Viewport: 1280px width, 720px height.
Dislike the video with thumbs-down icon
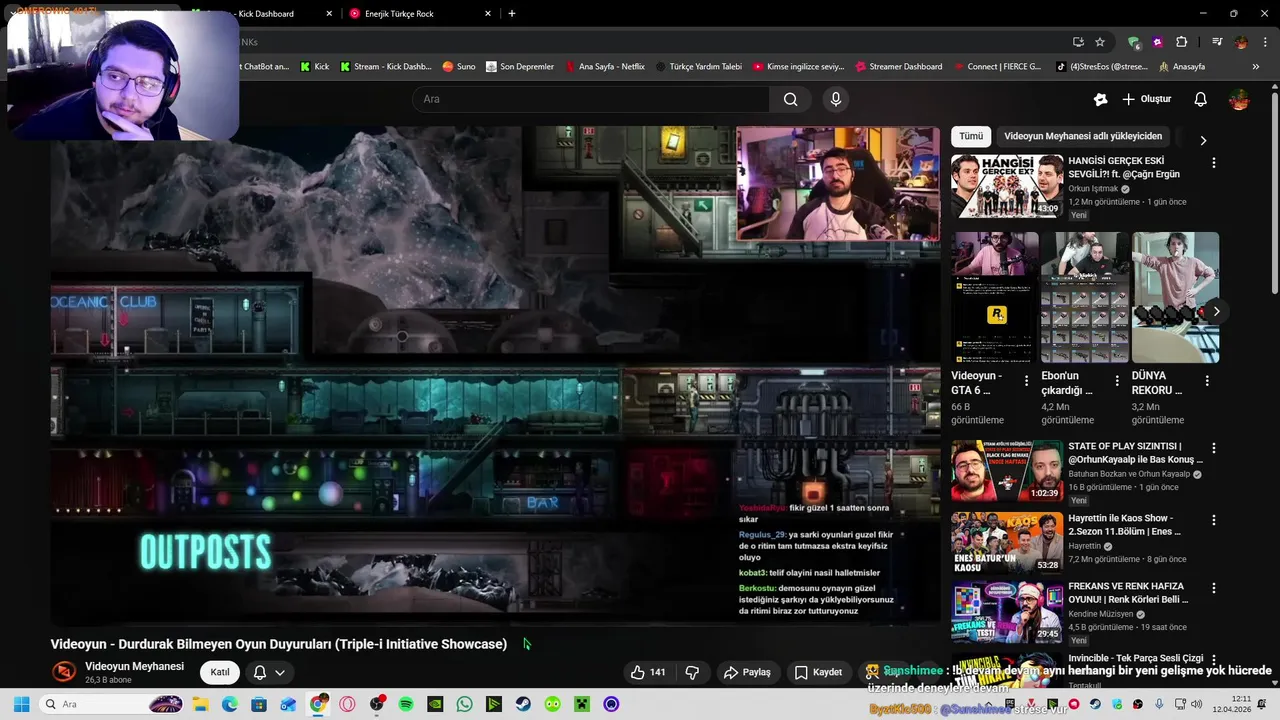[692, 672]
